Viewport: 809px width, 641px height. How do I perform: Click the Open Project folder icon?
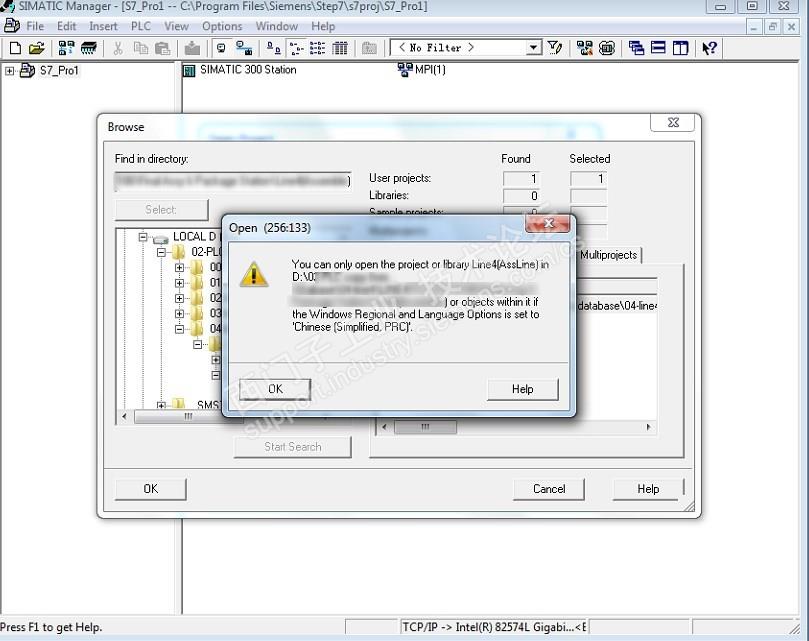(x=37, y=49)
